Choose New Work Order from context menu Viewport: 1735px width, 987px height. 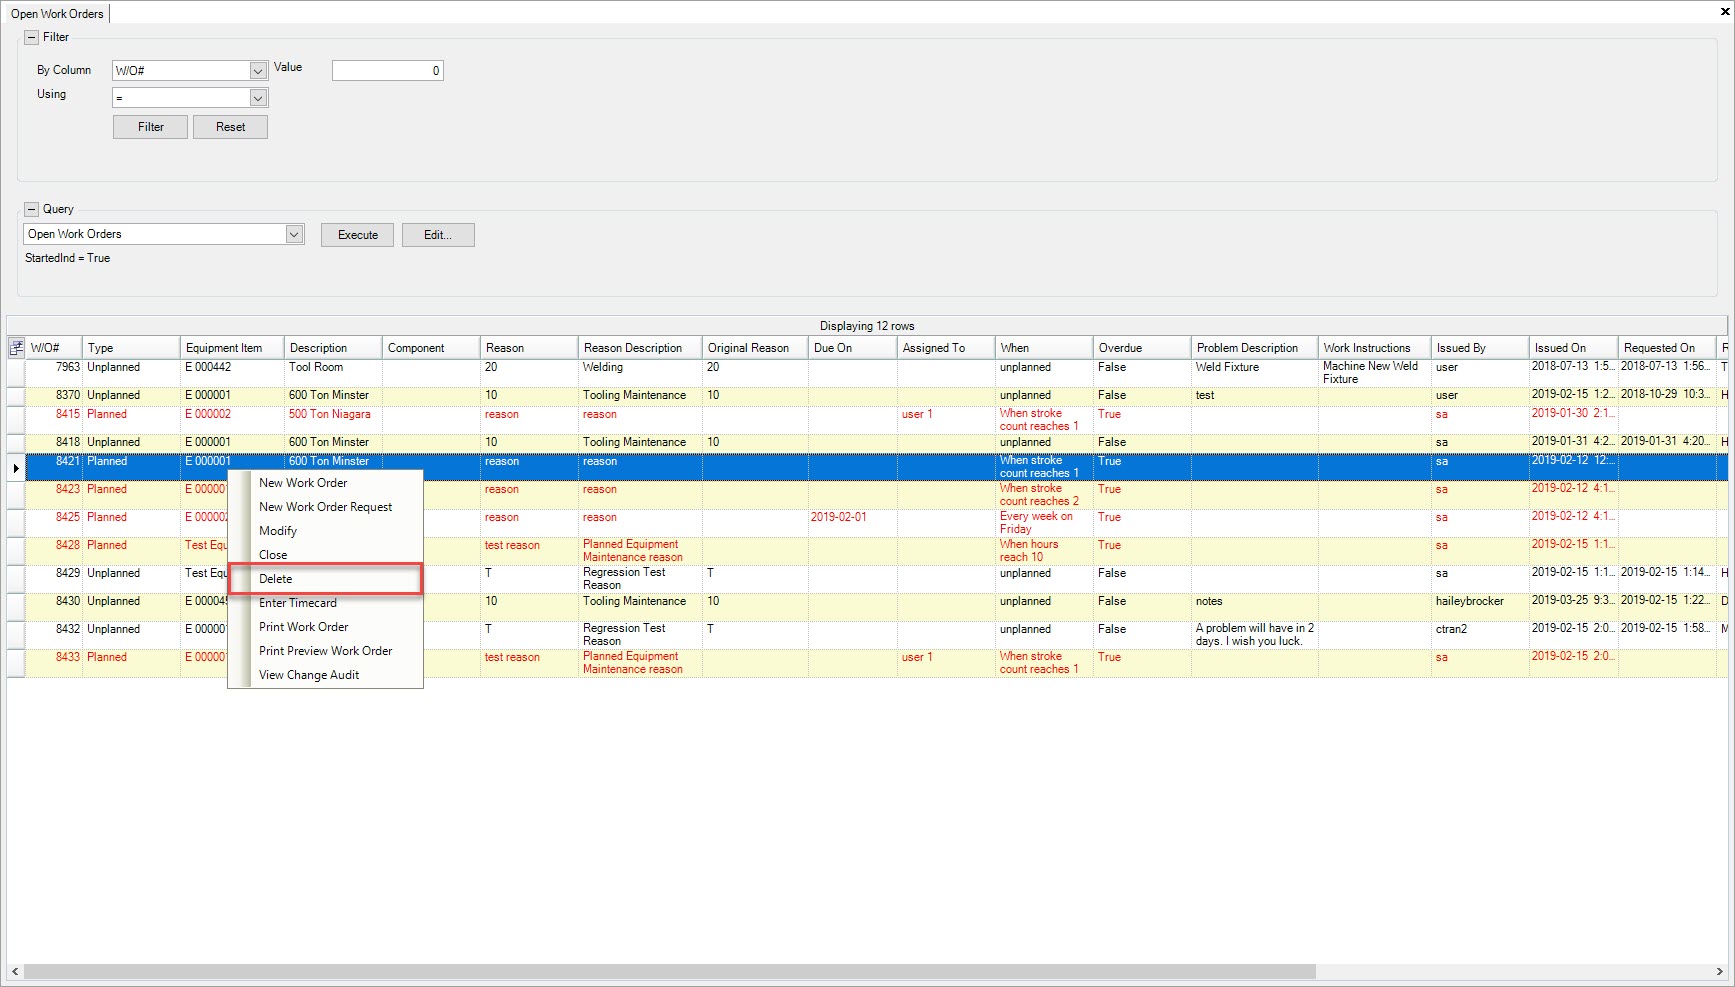(x=326, y=483)
